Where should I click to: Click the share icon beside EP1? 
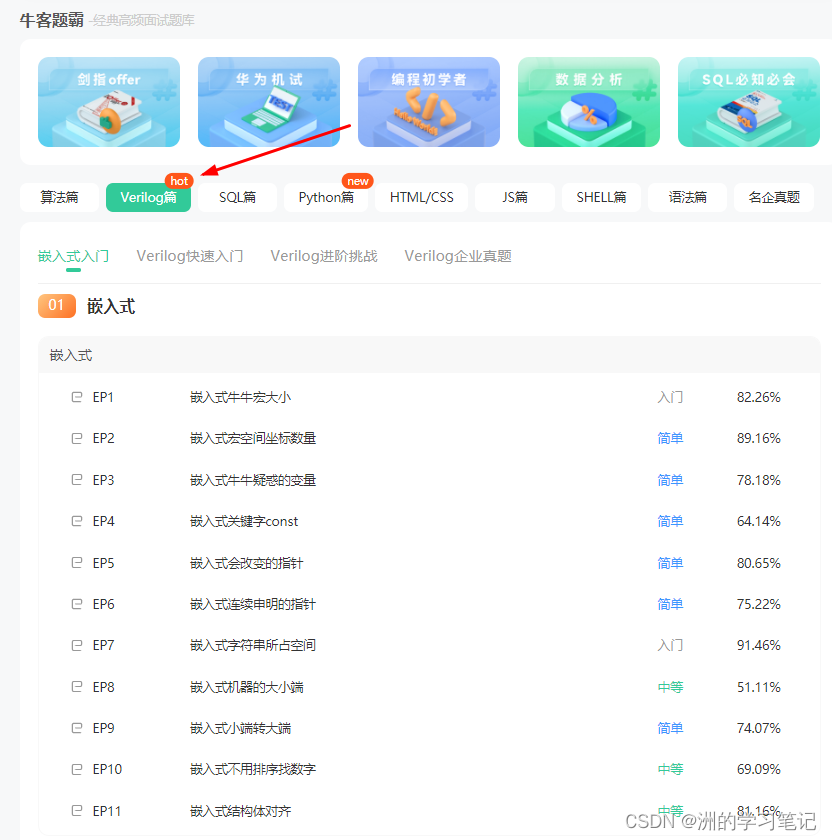point(75,396)
